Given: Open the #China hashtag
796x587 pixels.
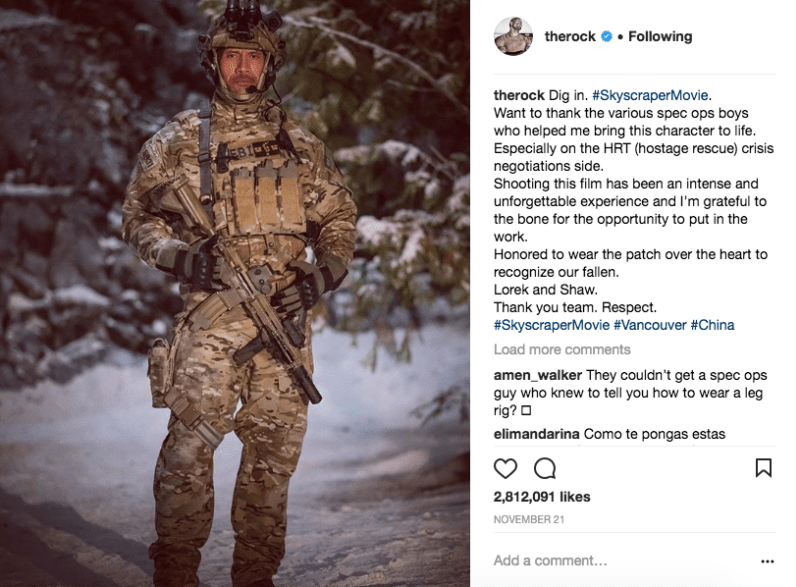Looking at the screenshot, I should pyautogui.click(x=712, y=325).
